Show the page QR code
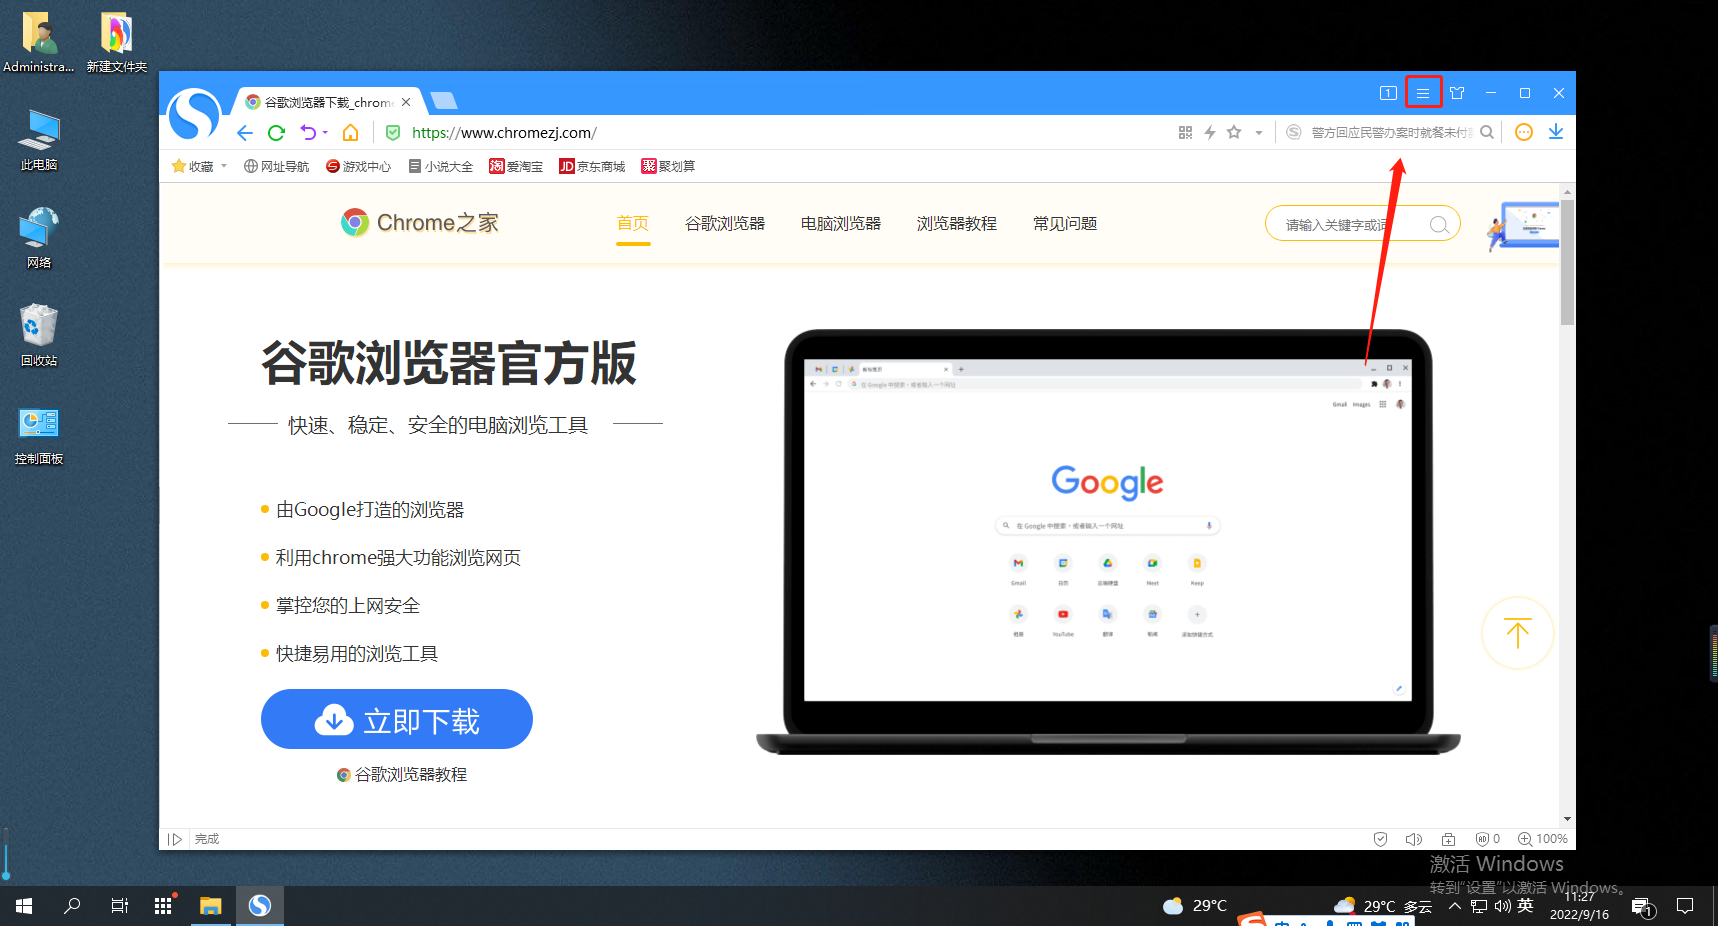This screenshot has width=1718, height=926. [x=1185, y=132]
